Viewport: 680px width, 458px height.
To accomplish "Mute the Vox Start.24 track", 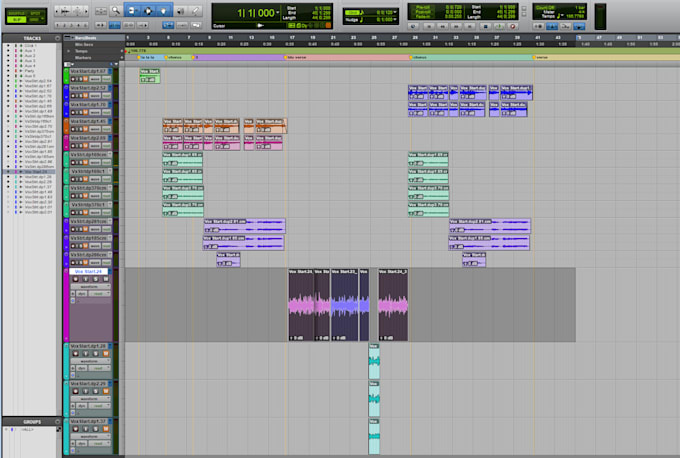I will click(105, 279).
